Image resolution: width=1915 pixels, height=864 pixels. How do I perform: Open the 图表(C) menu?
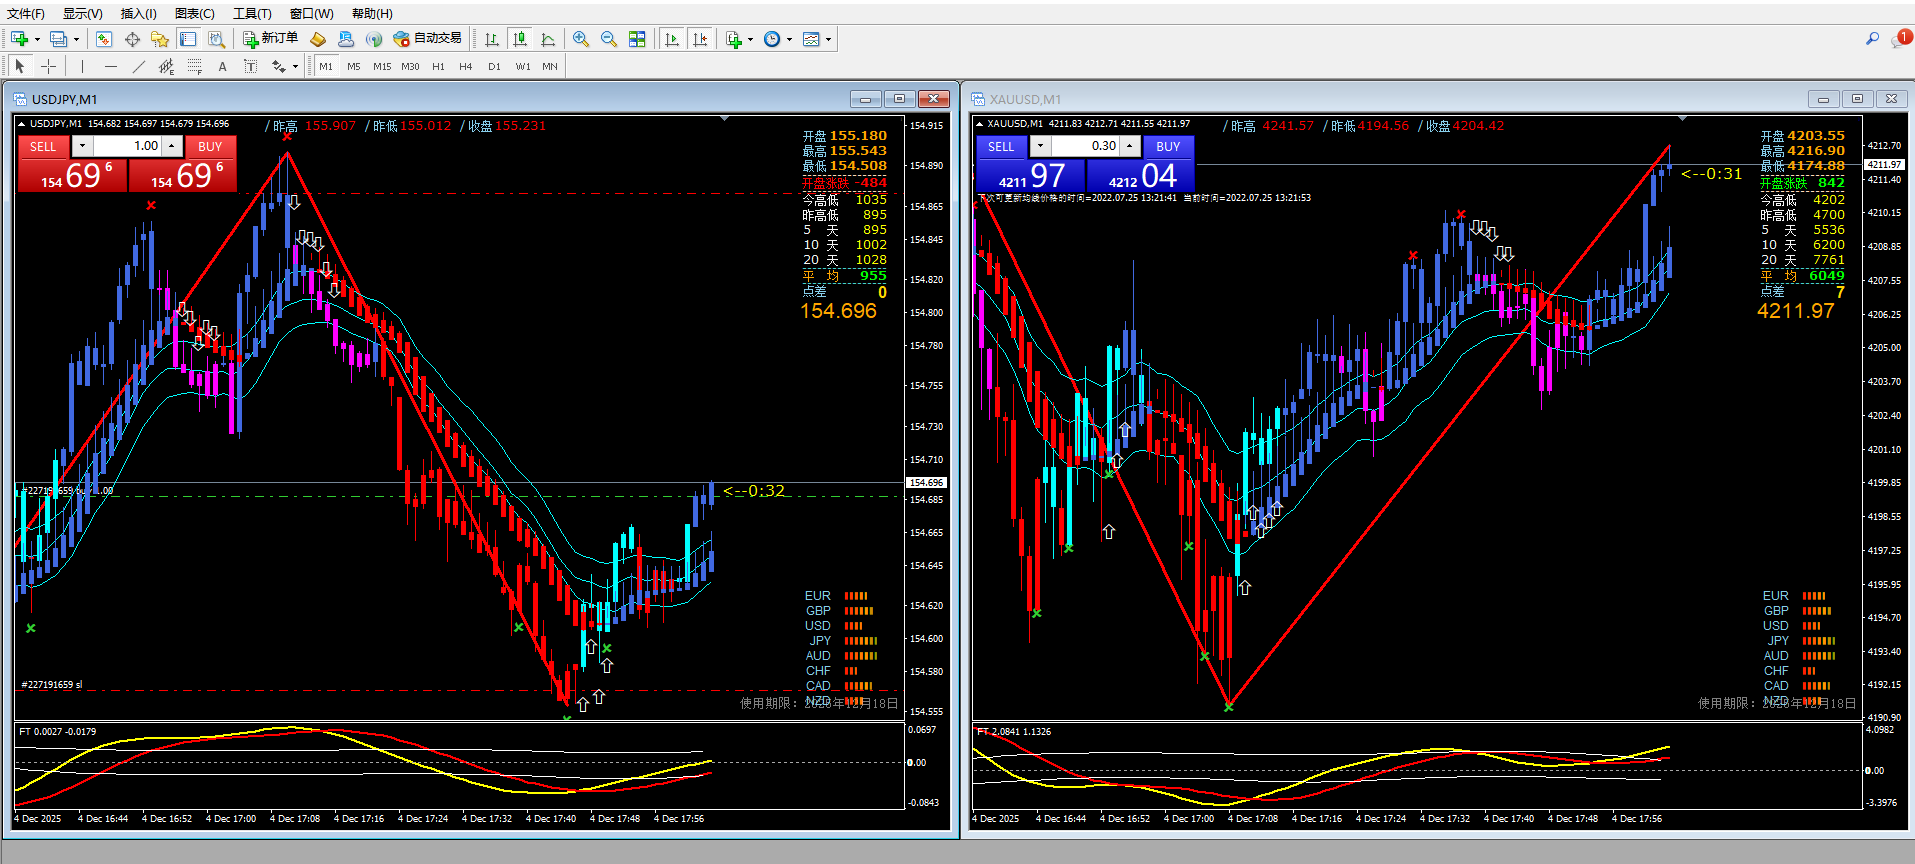coord(195,14)
